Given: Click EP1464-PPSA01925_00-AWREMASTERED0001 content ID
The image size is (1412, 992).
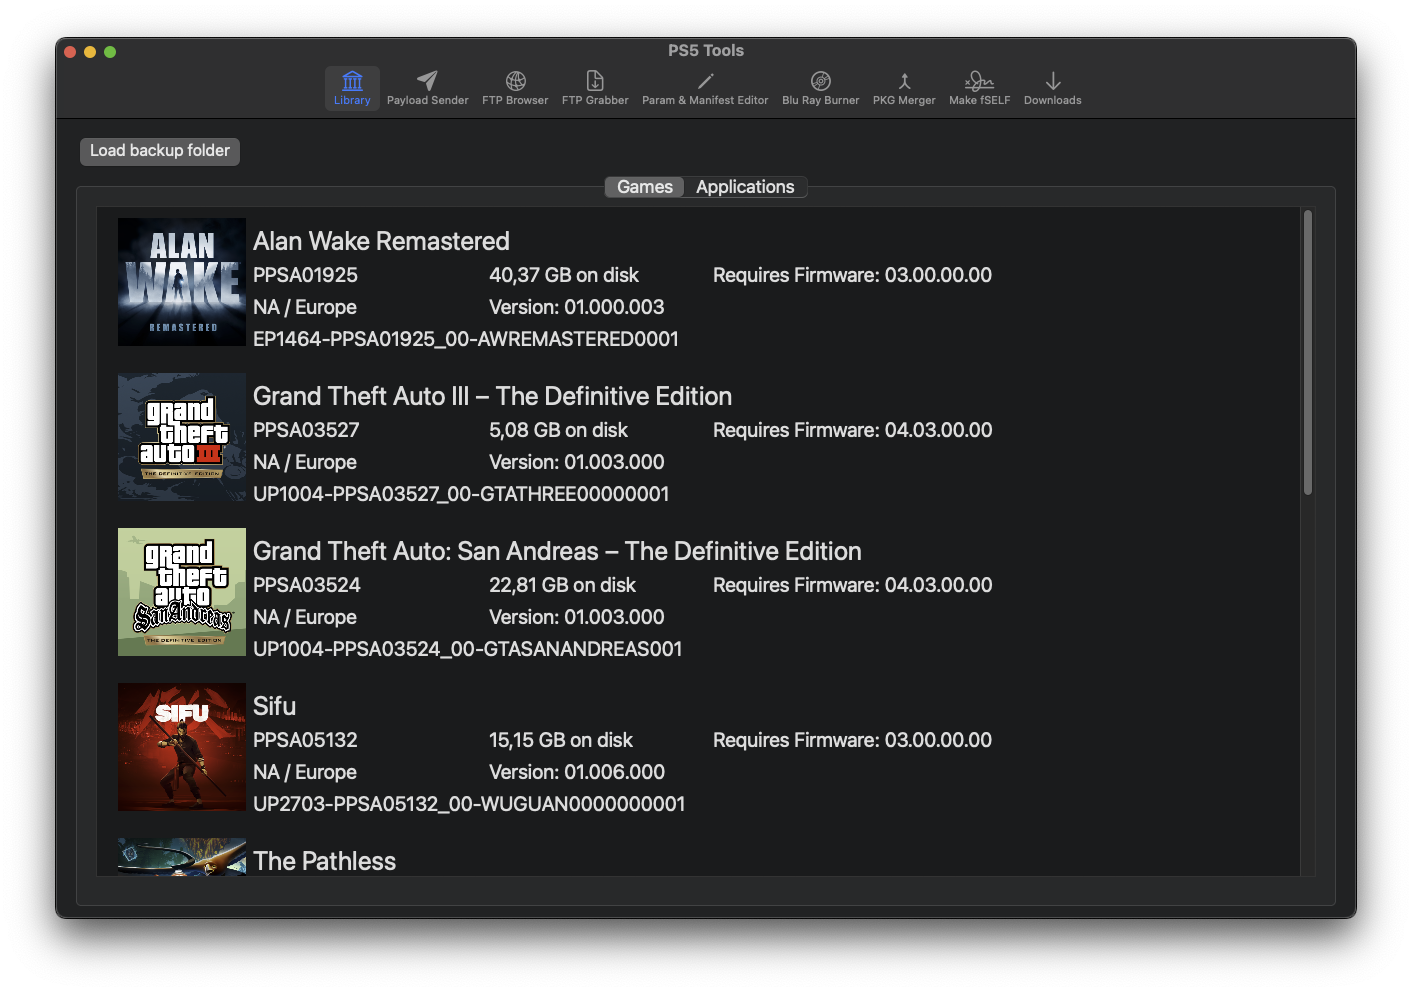Looking at the screenshot, I should [x=466, y=339].
